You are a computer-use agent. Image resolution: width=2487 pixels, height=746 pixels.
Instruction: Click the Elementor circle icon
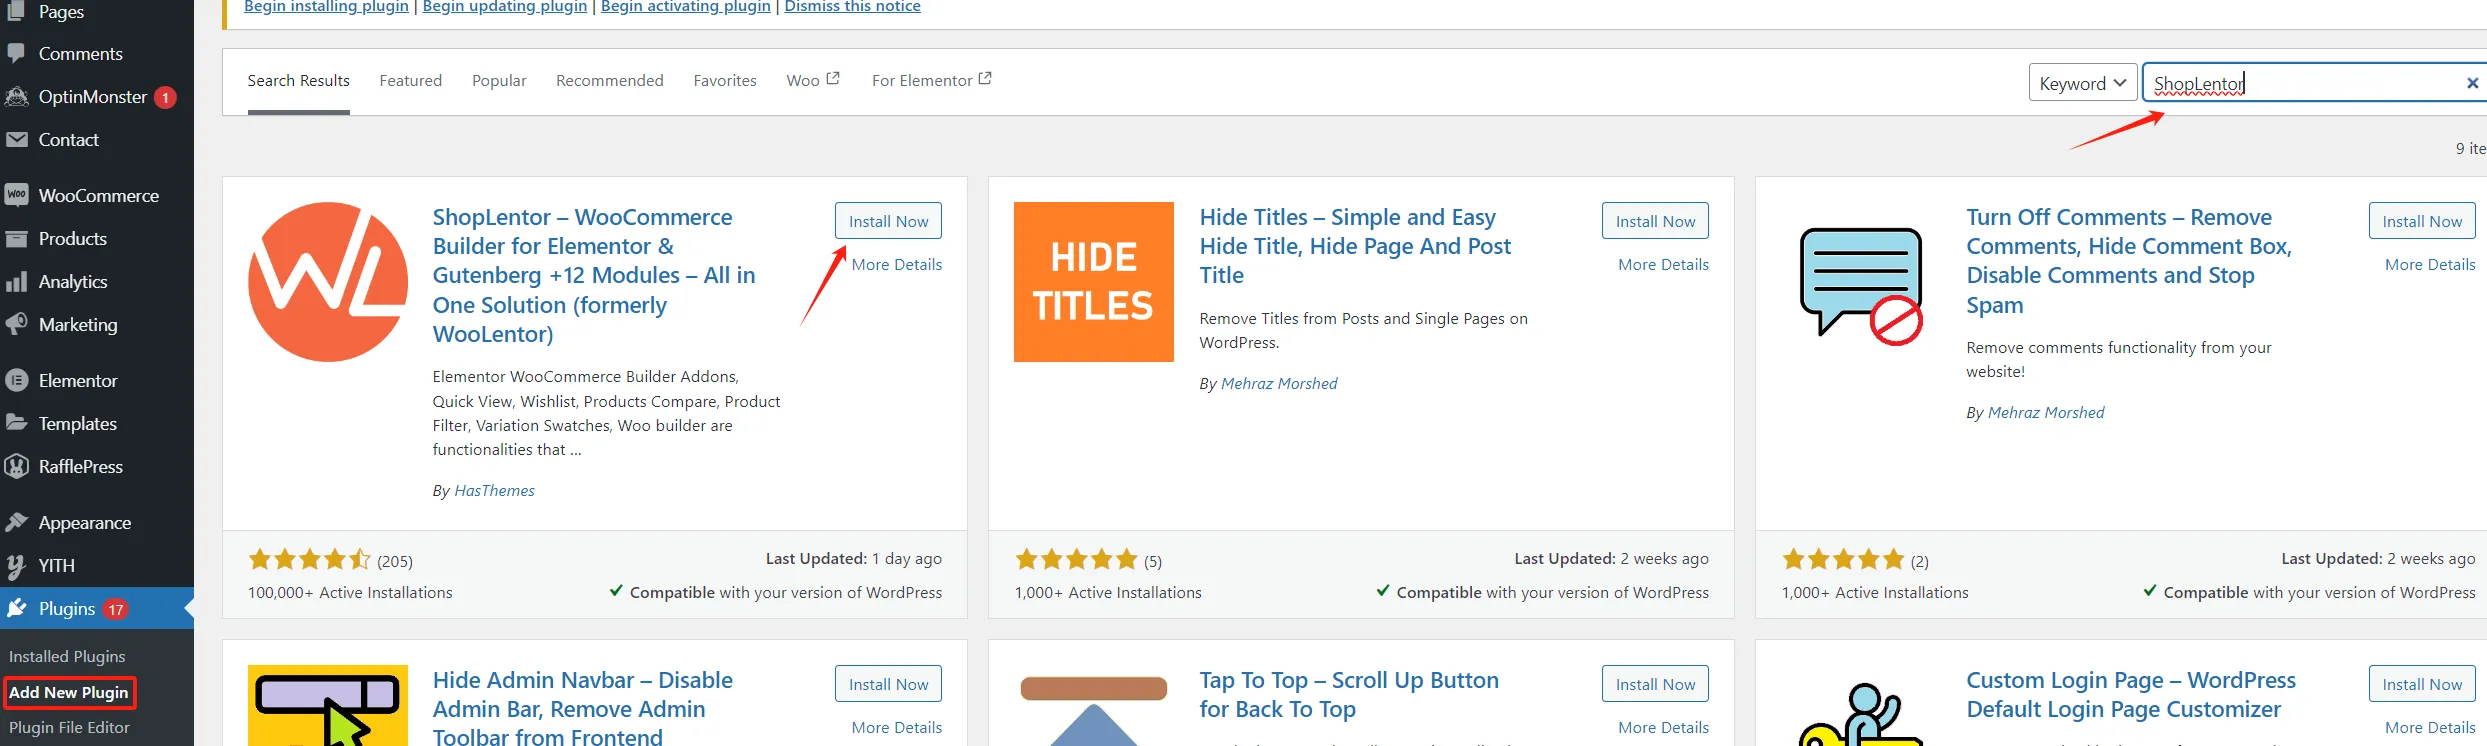[x=16, y=381]
